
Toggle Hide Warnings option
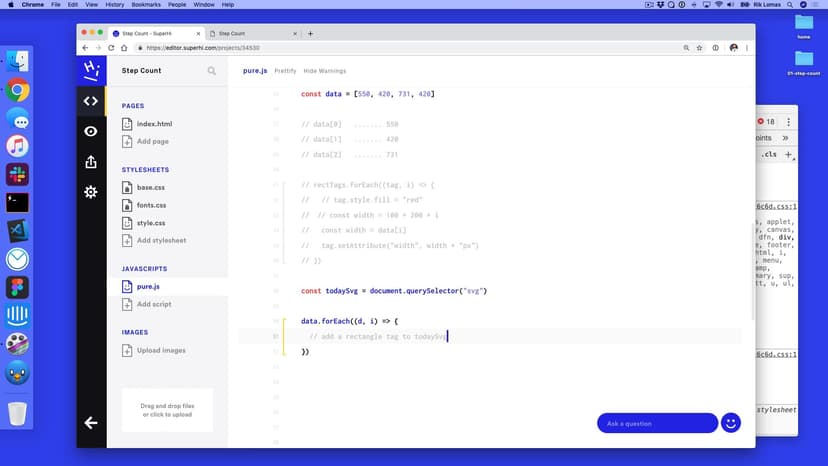click(325, 71)
